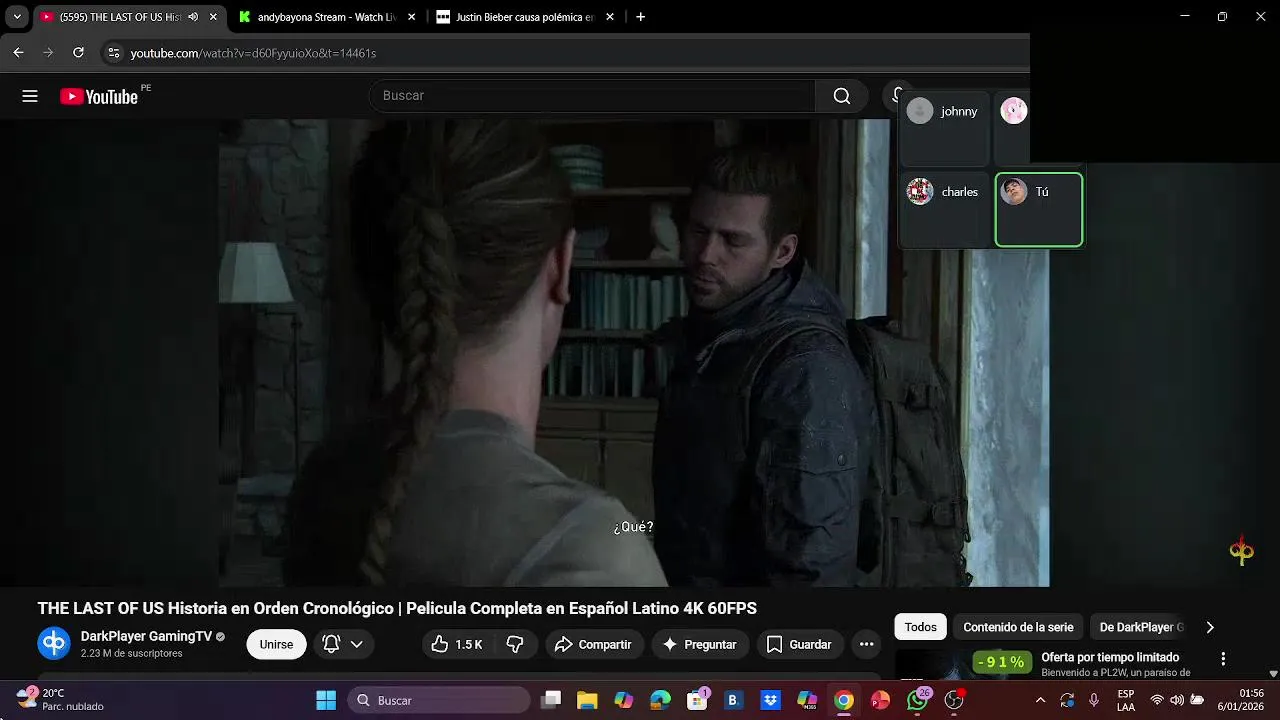1280x720 pixels.
Task: Click the Preguntar ask button
Action: click(x=699, y=645)
